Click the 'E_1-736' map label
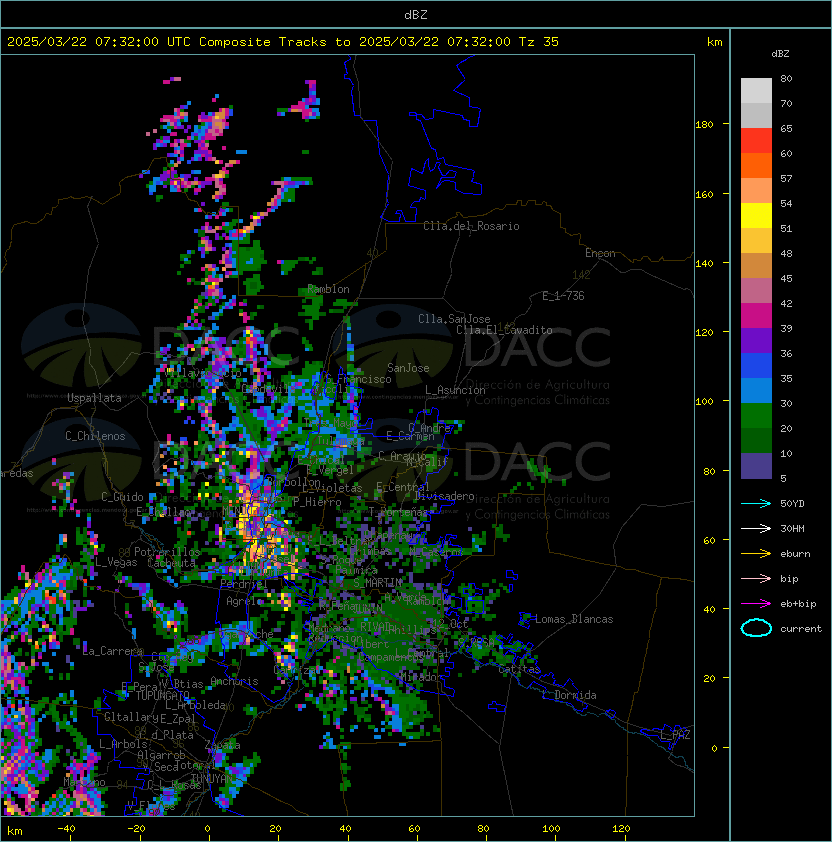 click(x=563, y=296)
